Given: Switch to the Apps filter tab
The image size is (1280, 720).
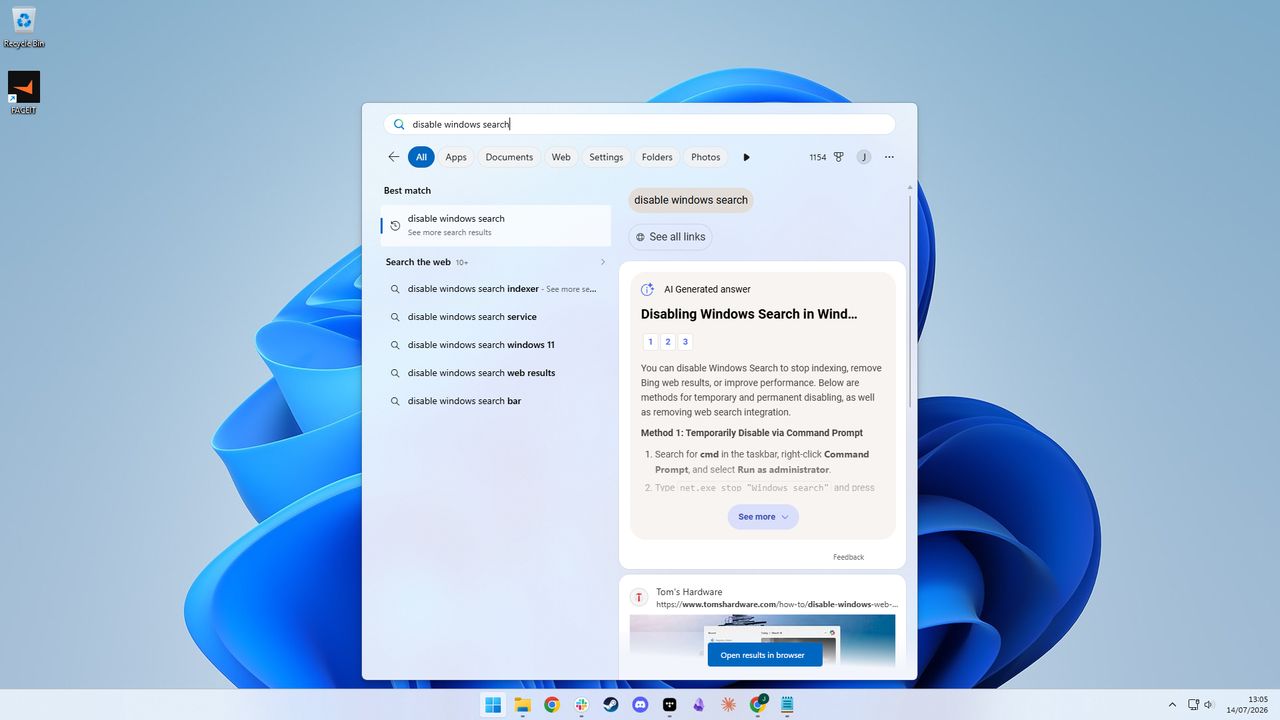Looking at the screenshot, I should (x=456, y=157).
